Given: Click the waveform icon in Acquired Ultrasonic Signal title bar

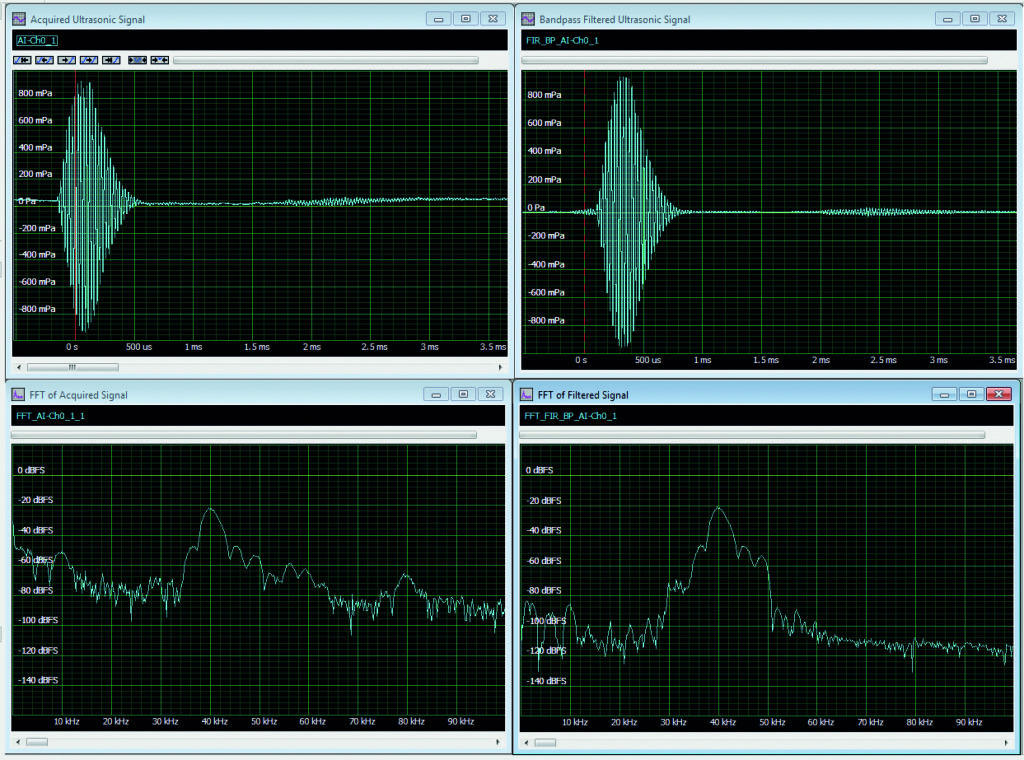Looking at the screenshot, I should pyautogui.click(x=17, y=18).
